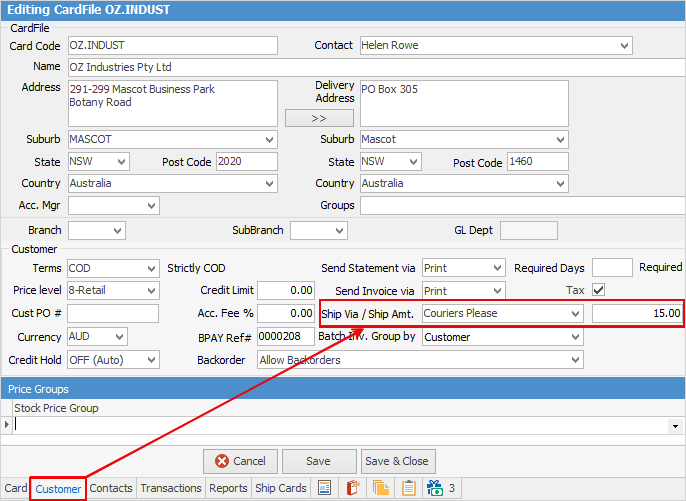Click the Acc. Fee % field
This screenshot has height=501, width=686.
tap(286, 313)
